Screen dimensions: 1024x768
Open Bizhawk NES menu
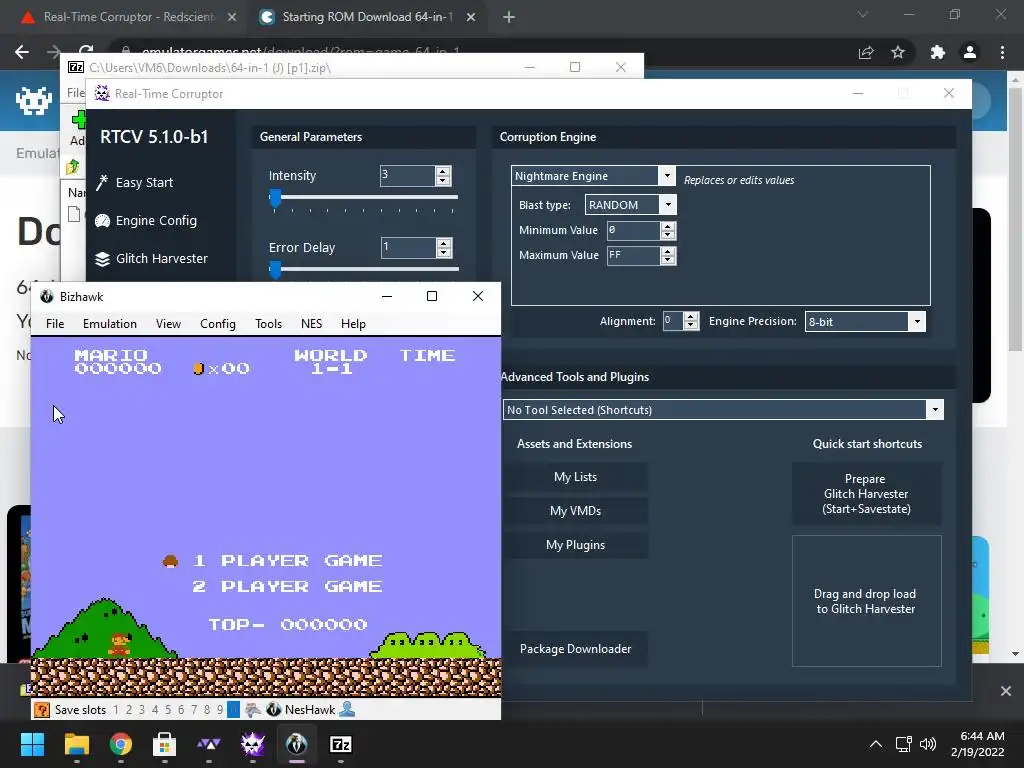312,324
